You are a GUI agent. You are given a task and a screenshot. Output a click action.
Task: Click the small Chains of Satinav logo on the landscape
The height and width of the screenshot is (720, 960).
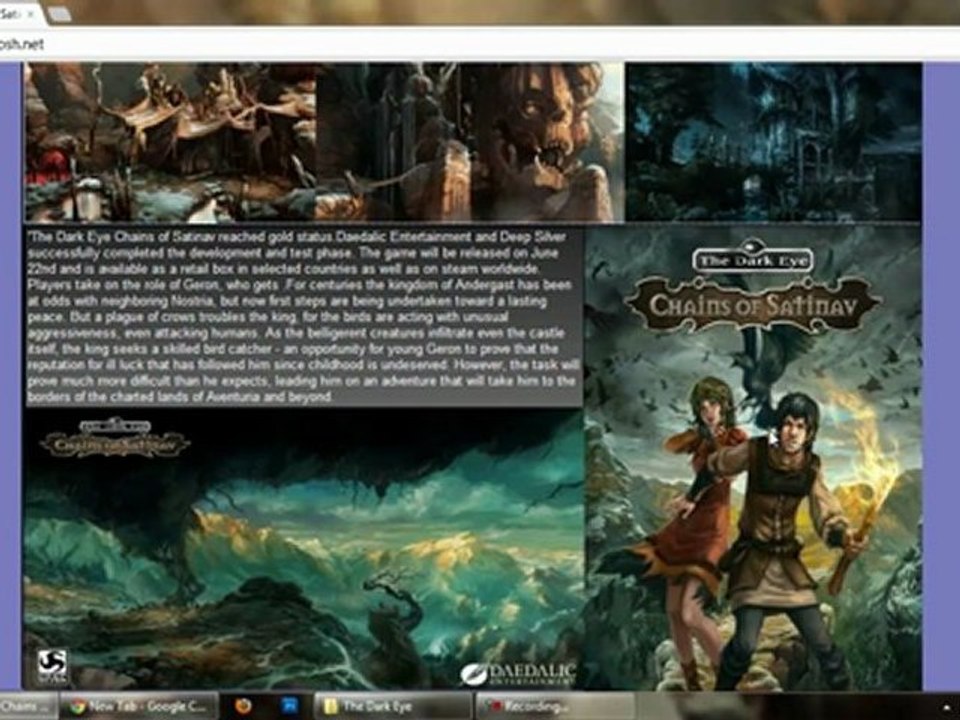pyautogui.click(x=115, y=438)
